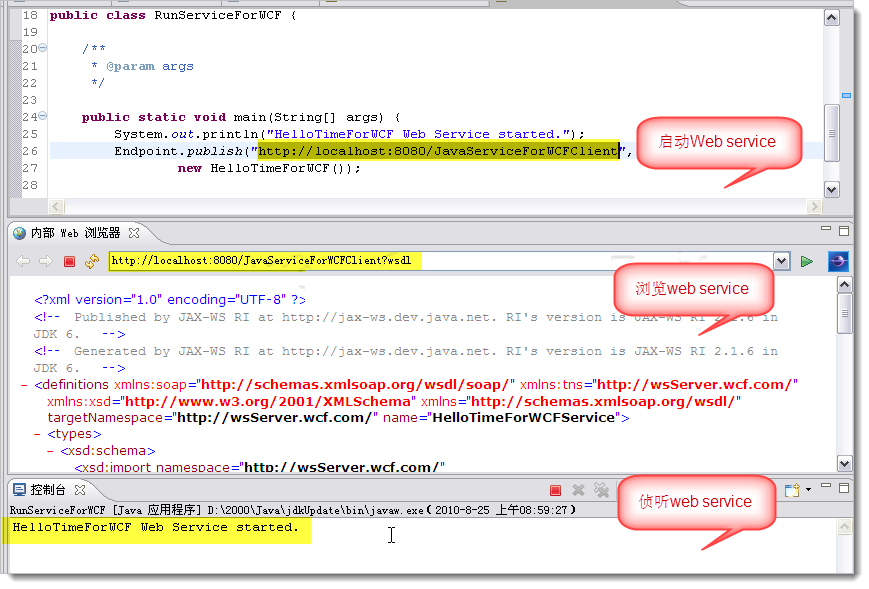The width and height of the screenshot is (869, 589).
Task: Click the RunServiceForWCF launch description line
Action: tap(293, 510)
